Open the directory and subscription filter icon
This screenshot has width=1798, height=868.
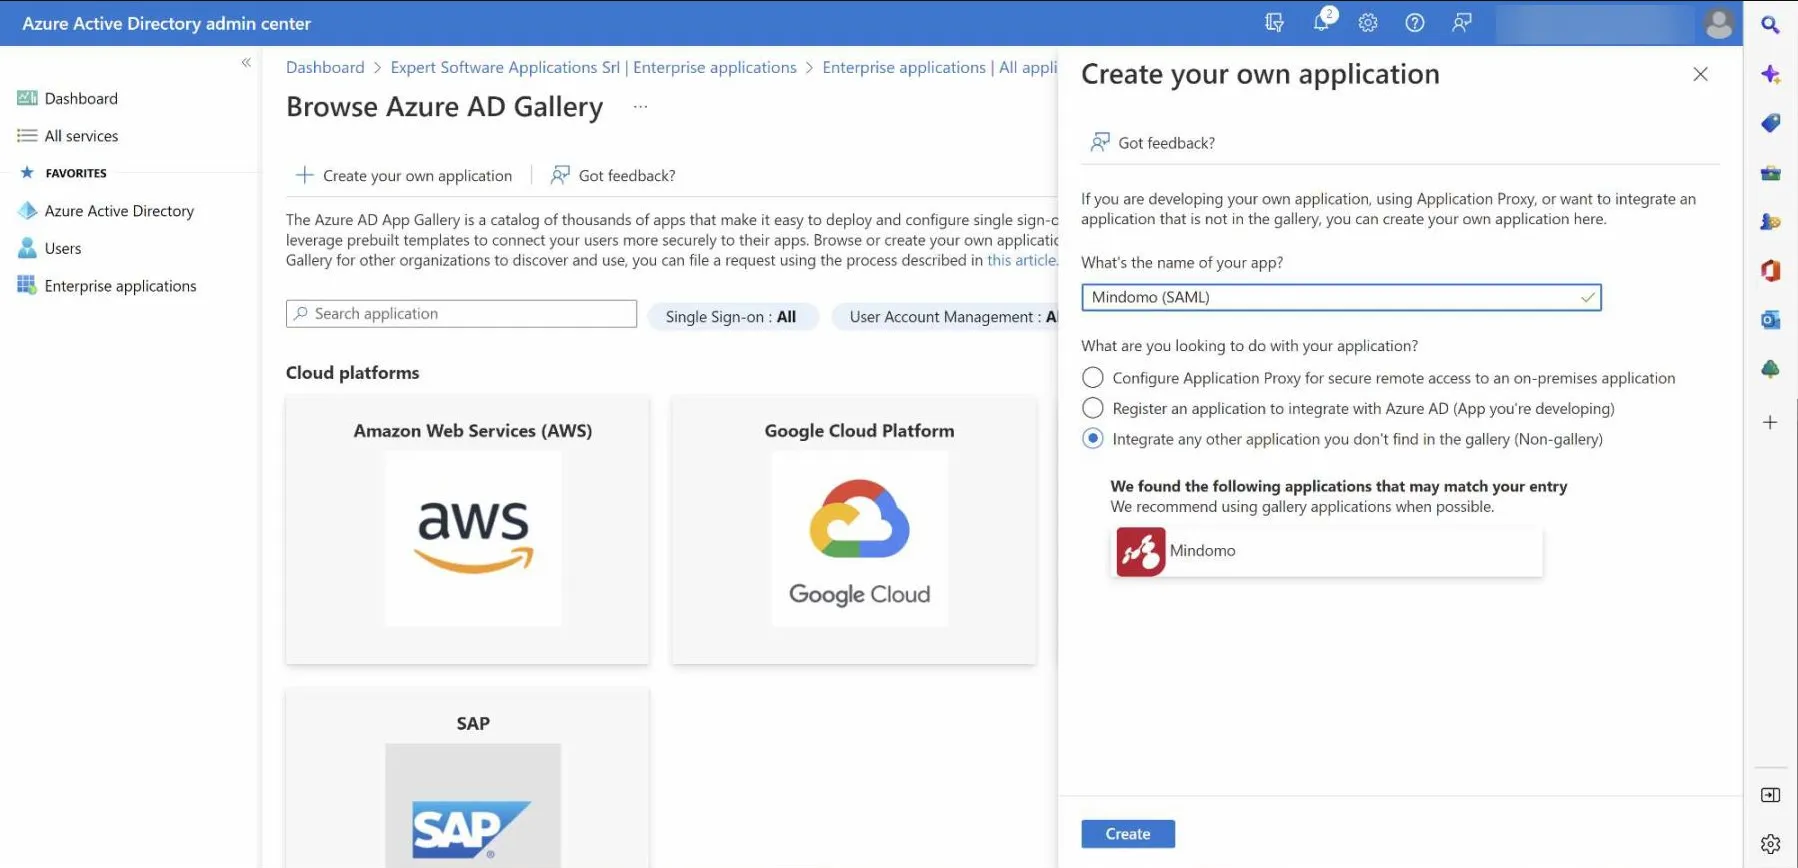click(x=1274, y=22)
